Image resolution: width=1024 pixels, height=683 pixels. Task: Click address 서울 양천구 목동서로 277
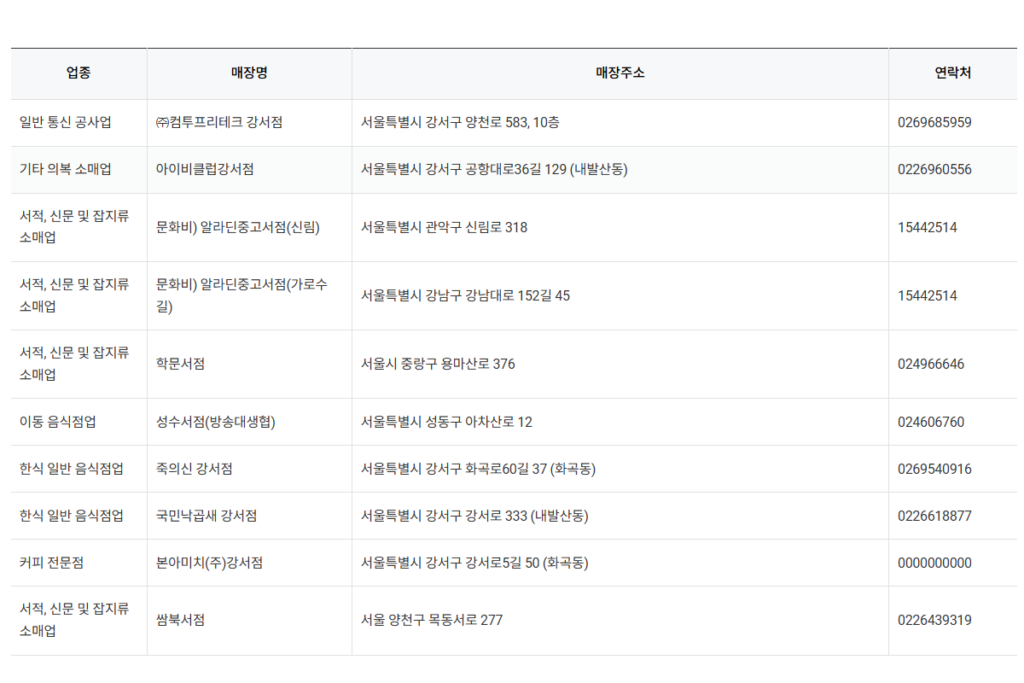tap(431, 619)
